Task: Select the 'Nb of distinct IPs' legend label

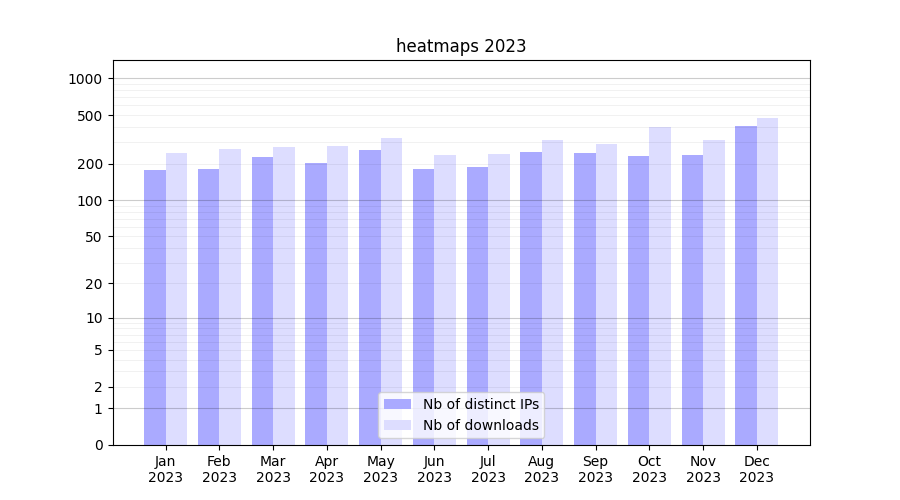Action: click(x=480, y=404)
